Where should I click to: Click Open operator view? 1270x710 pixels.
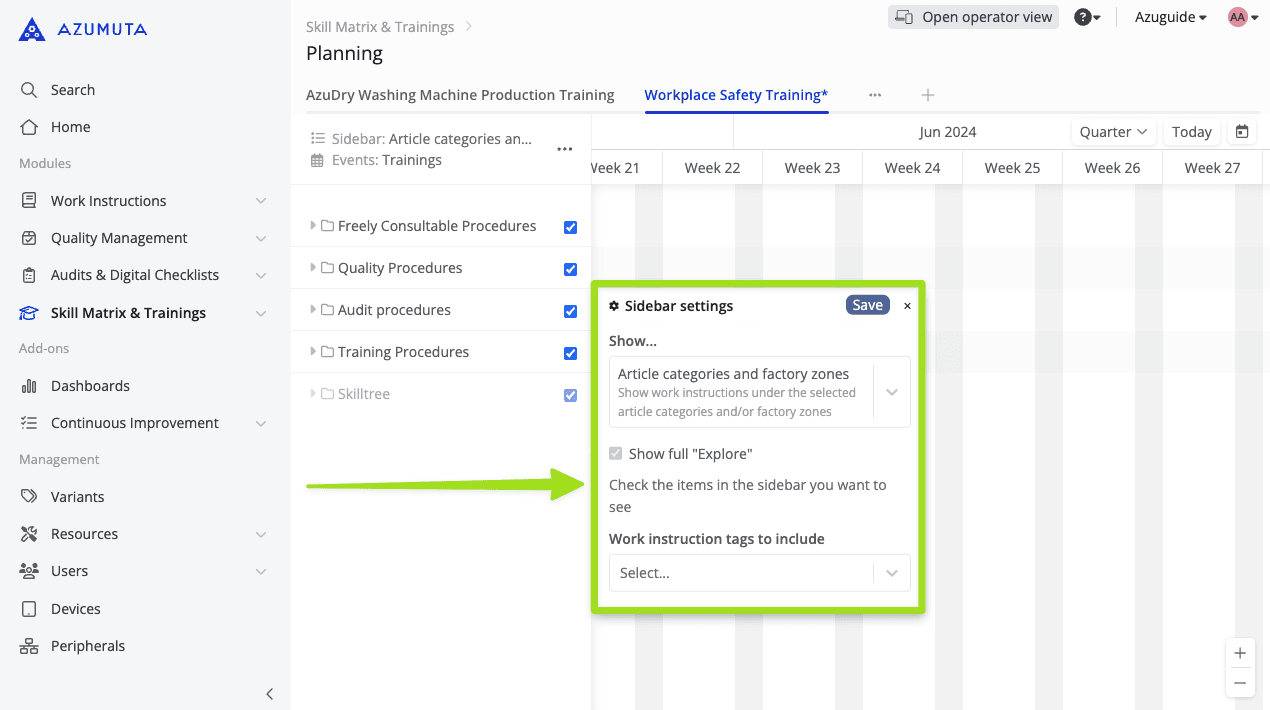[x=973, y=17]
